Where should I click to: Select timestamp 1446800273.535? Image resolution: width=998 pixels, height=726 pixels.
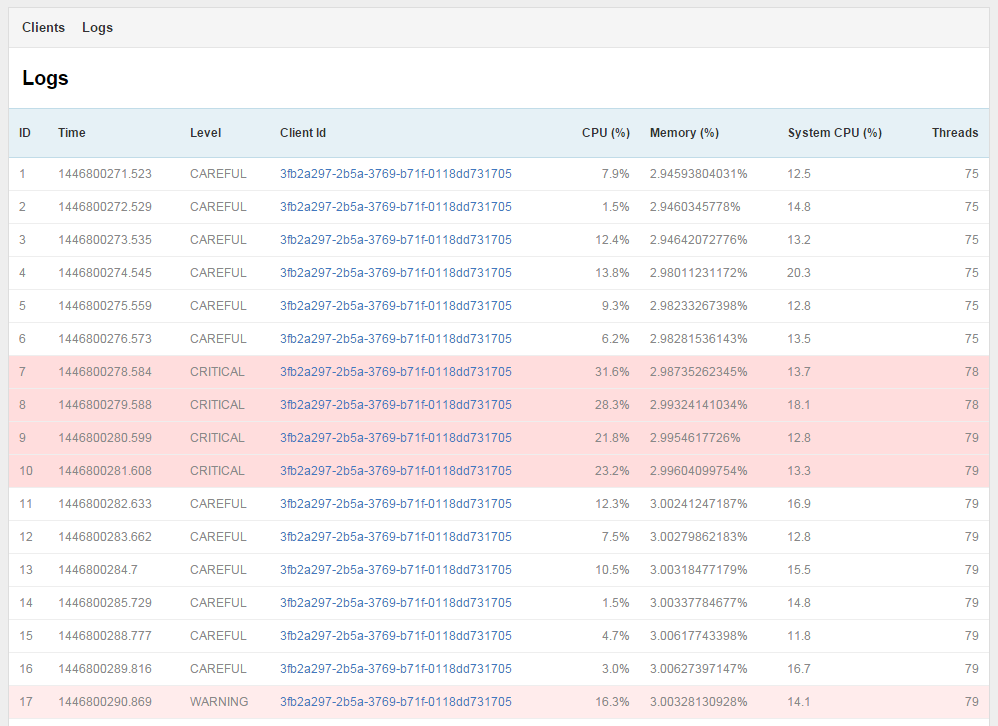105,240
